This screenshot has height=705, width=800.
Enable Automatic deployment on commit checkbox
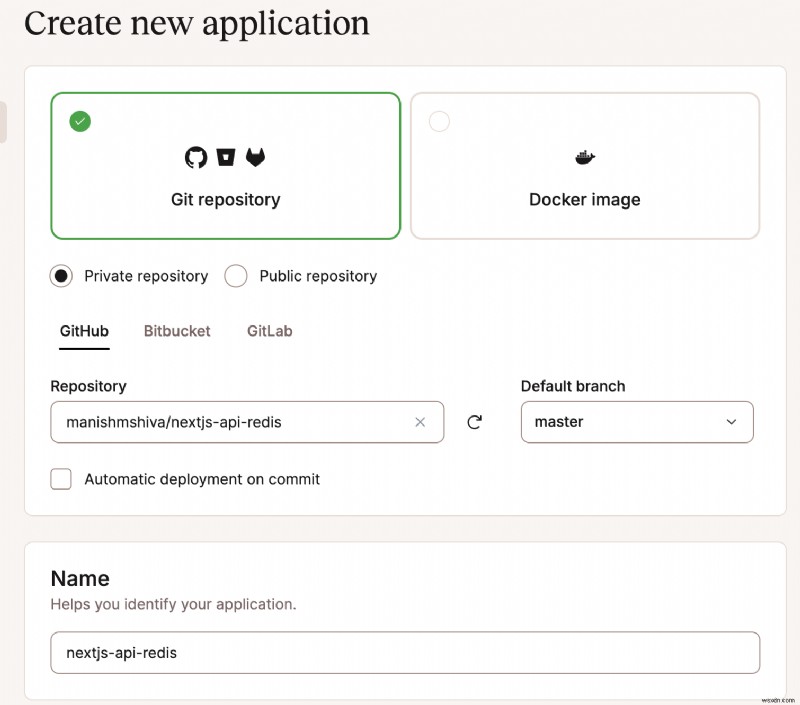coord(61,479)
